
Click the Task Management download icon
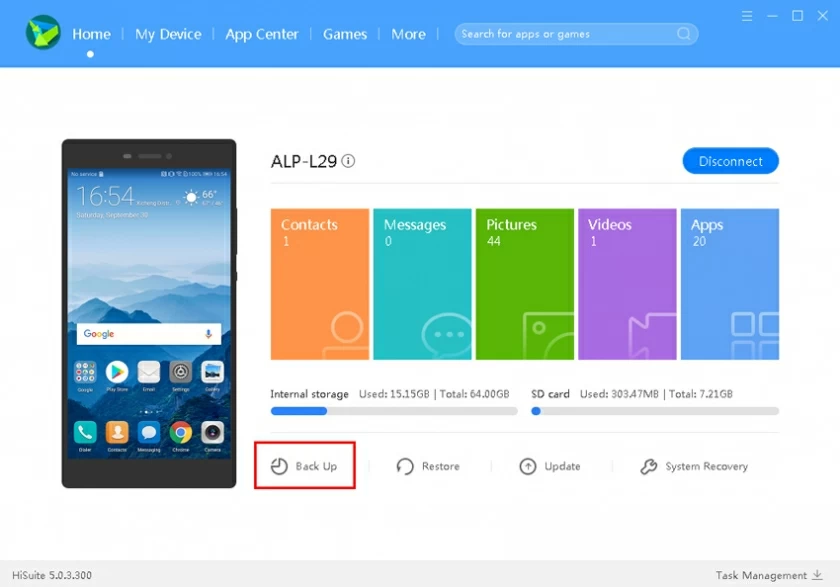coord(818,575)
